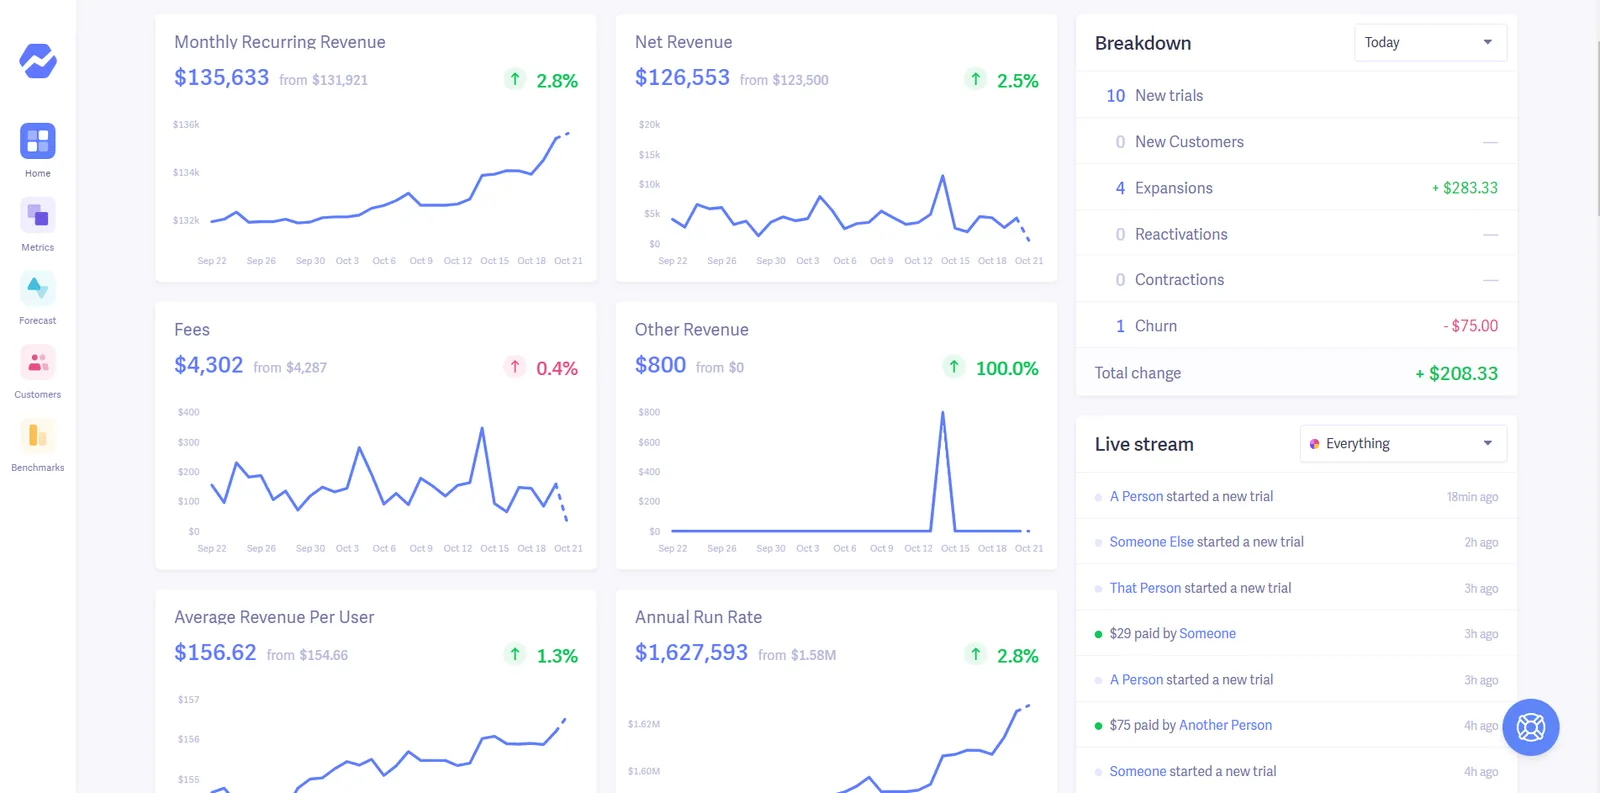The width and height of the screenshot is (1600, 793).
Task: Click the Live stream panel heading
Action: (1144, 444)
